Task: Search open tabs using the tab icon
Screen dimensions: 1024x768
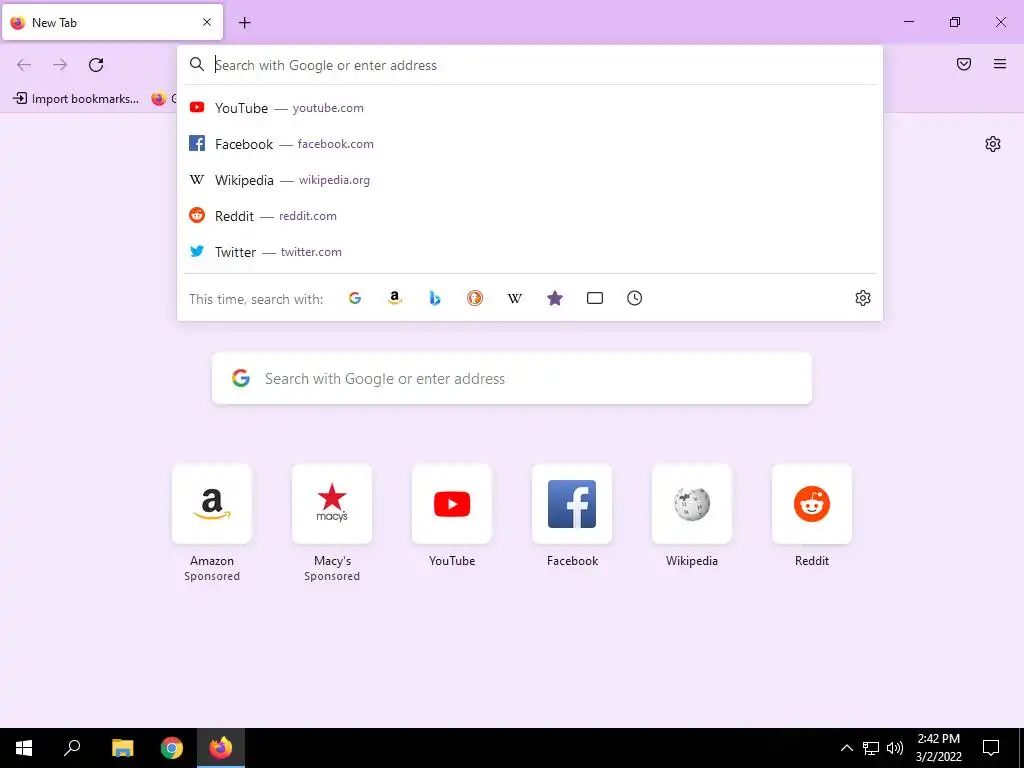Action: tap(594, 298)
